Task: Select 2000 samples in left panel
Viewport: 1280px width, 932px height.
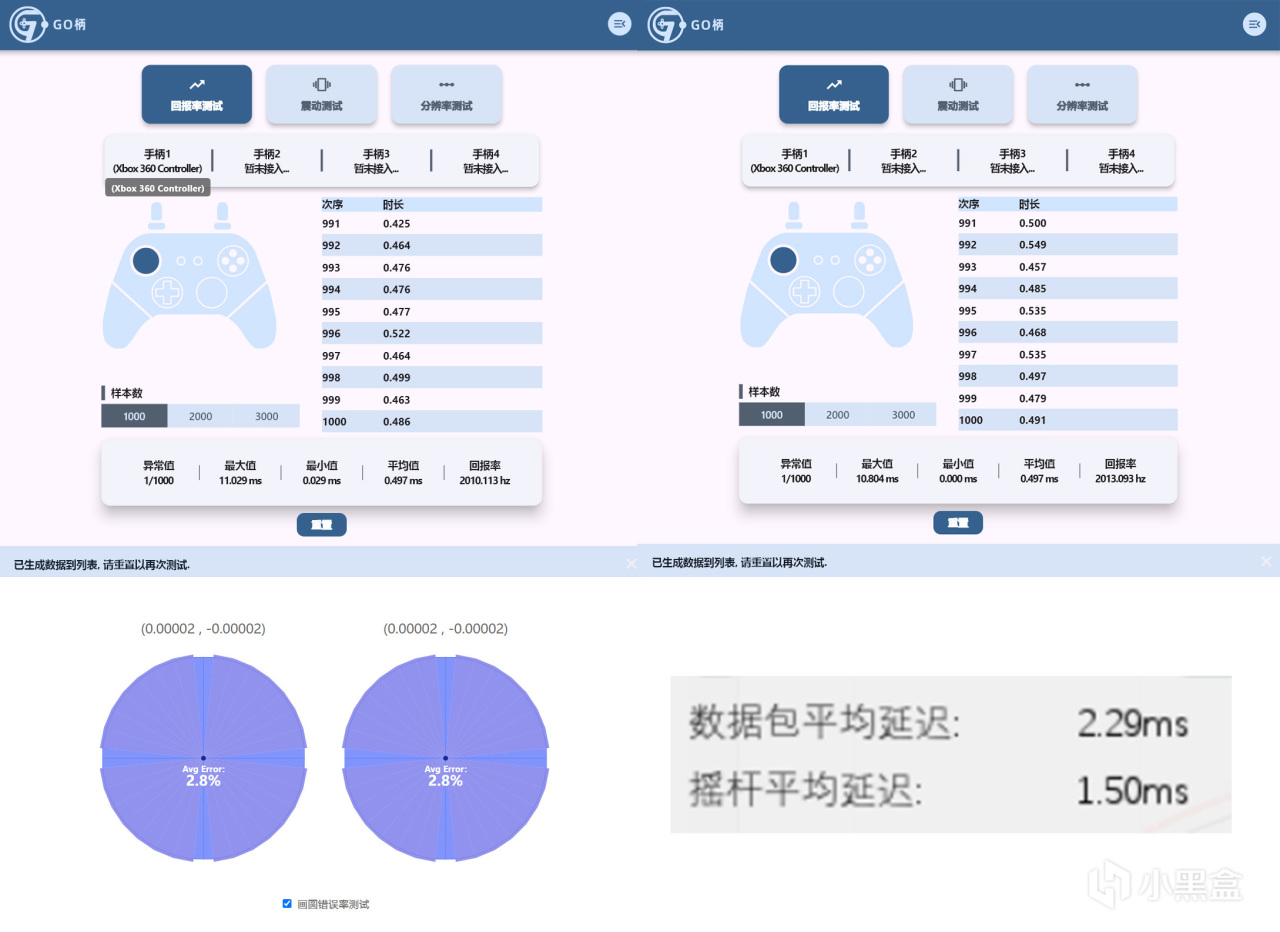Action: pyautogui.click(x=200, y=416)
